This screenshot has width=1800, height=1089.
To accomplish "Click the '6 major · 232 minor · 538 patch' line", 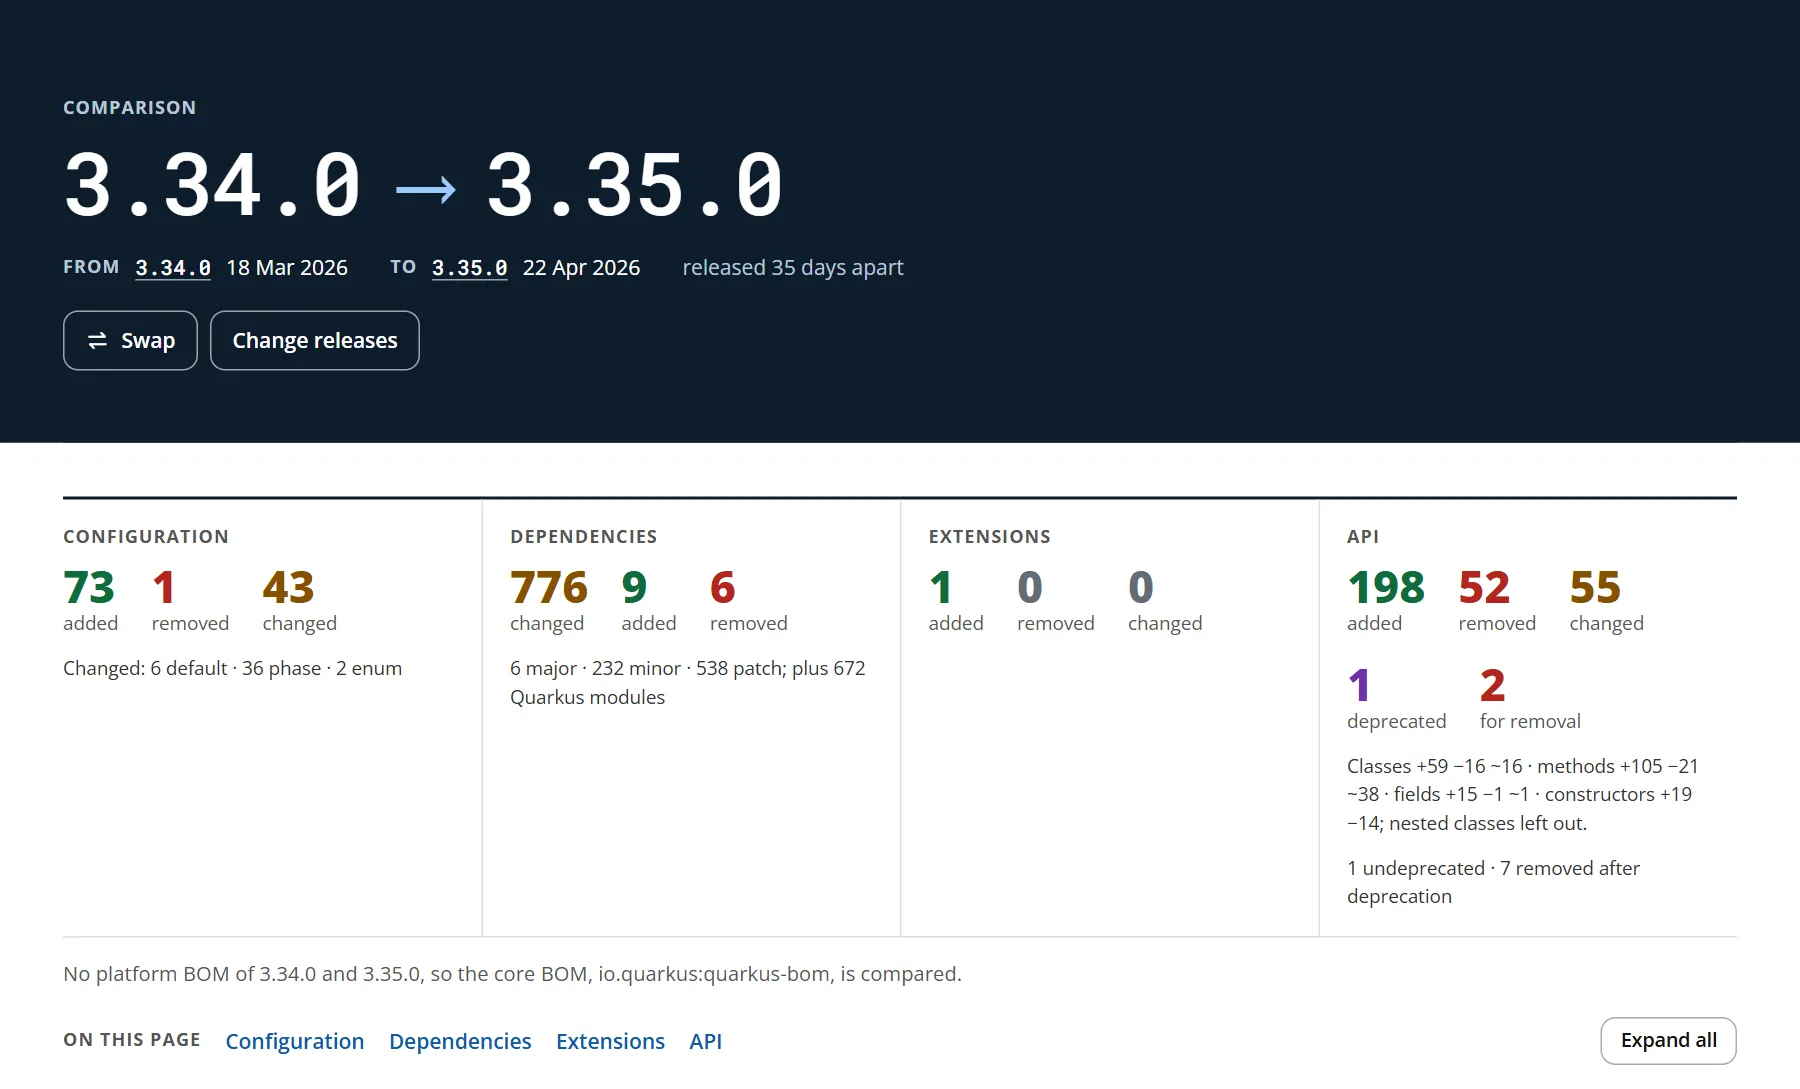I will tap(688, 683).
